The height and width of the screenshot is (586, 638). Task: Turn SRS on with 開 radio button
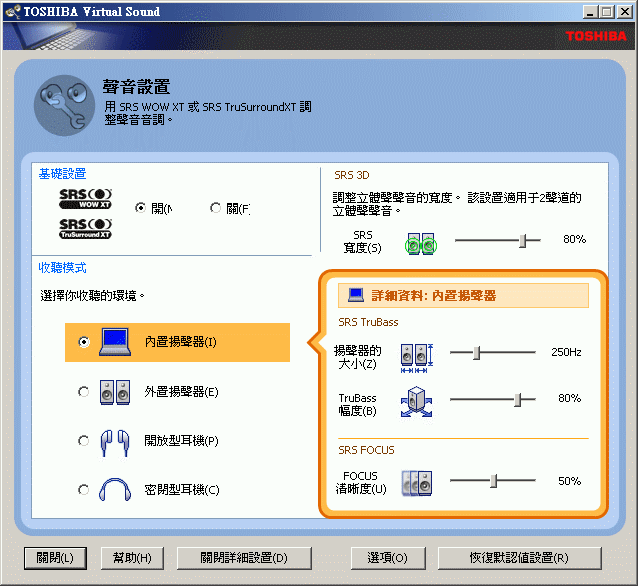[140, 208]
